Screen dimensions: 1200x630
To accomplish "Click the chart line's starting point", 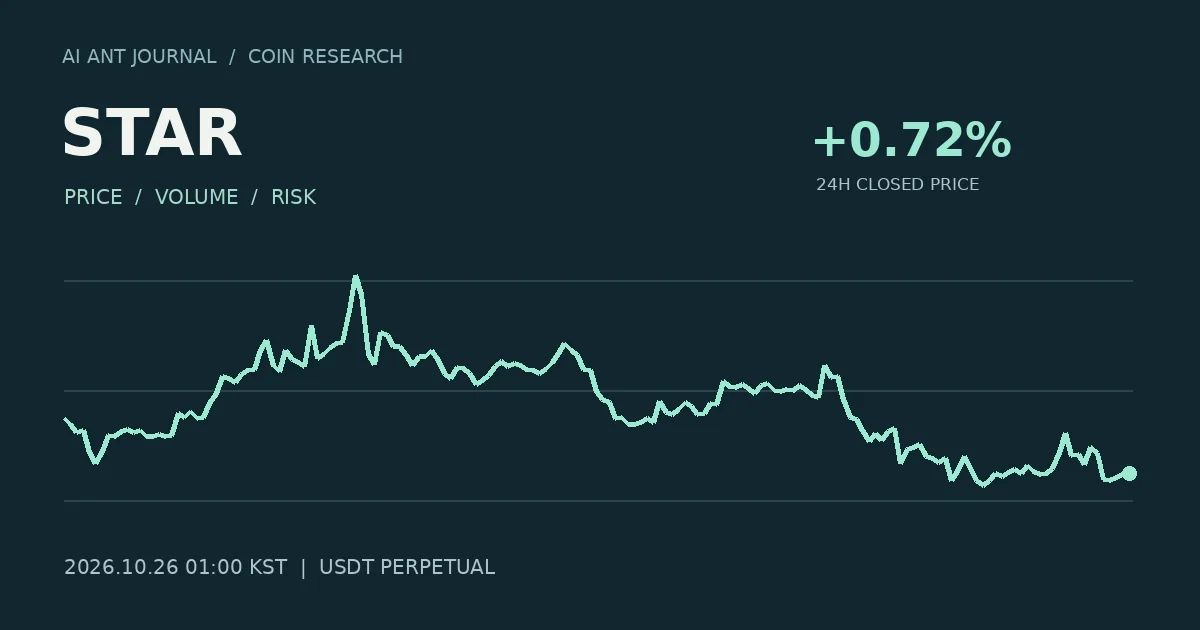I will point(65,419).
